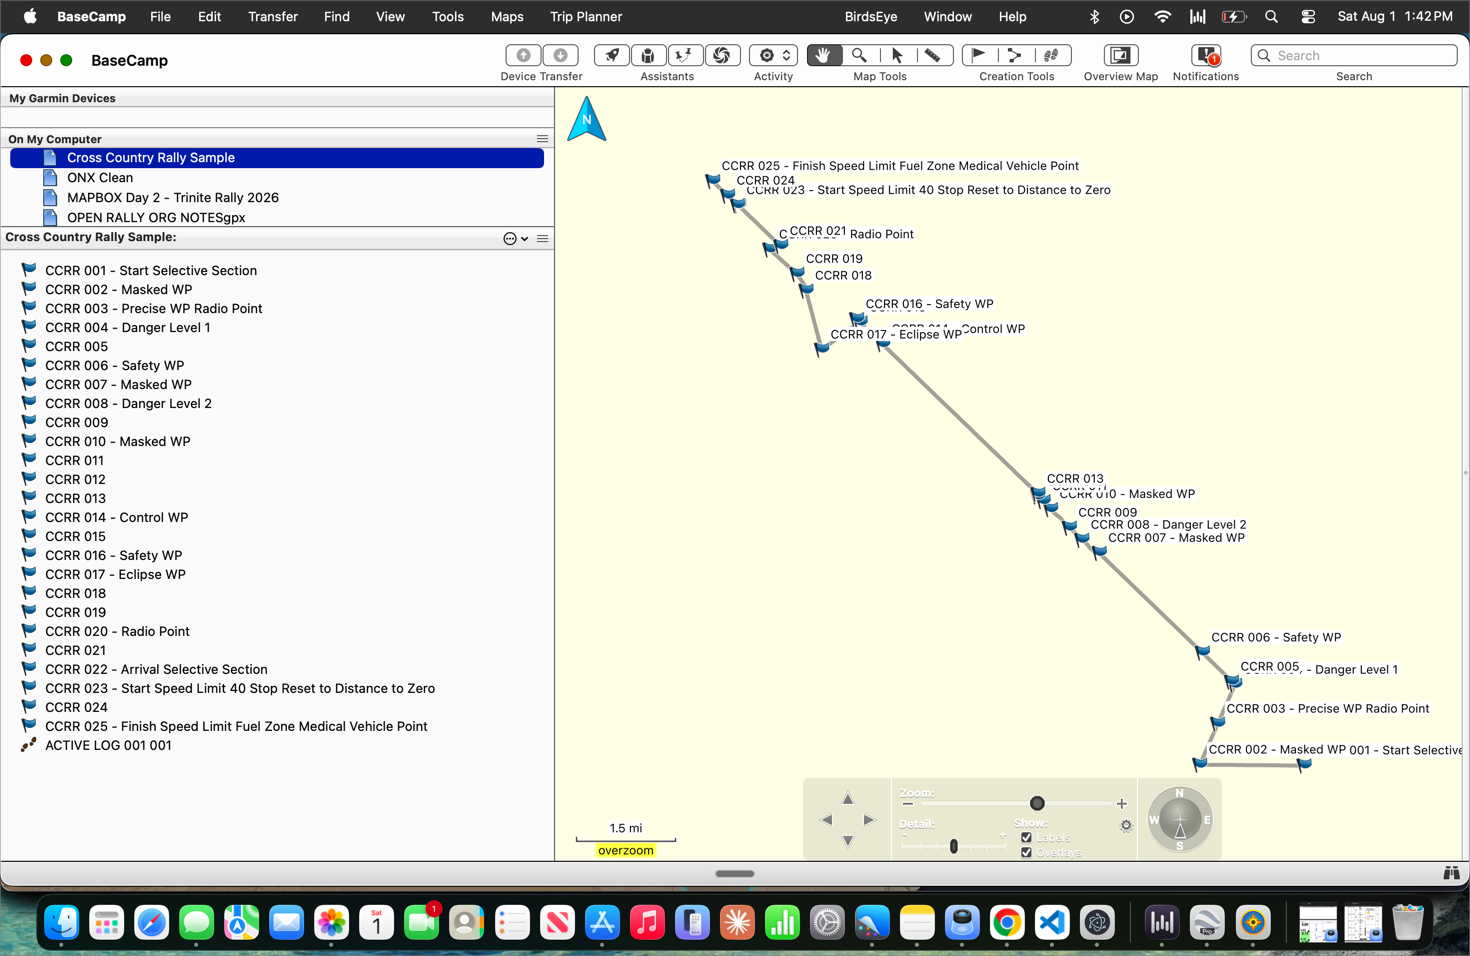Click the zoom out minus button
The width and height of the screenshot is (1470, 956).
pyautogui.click(x=908, y=804)
